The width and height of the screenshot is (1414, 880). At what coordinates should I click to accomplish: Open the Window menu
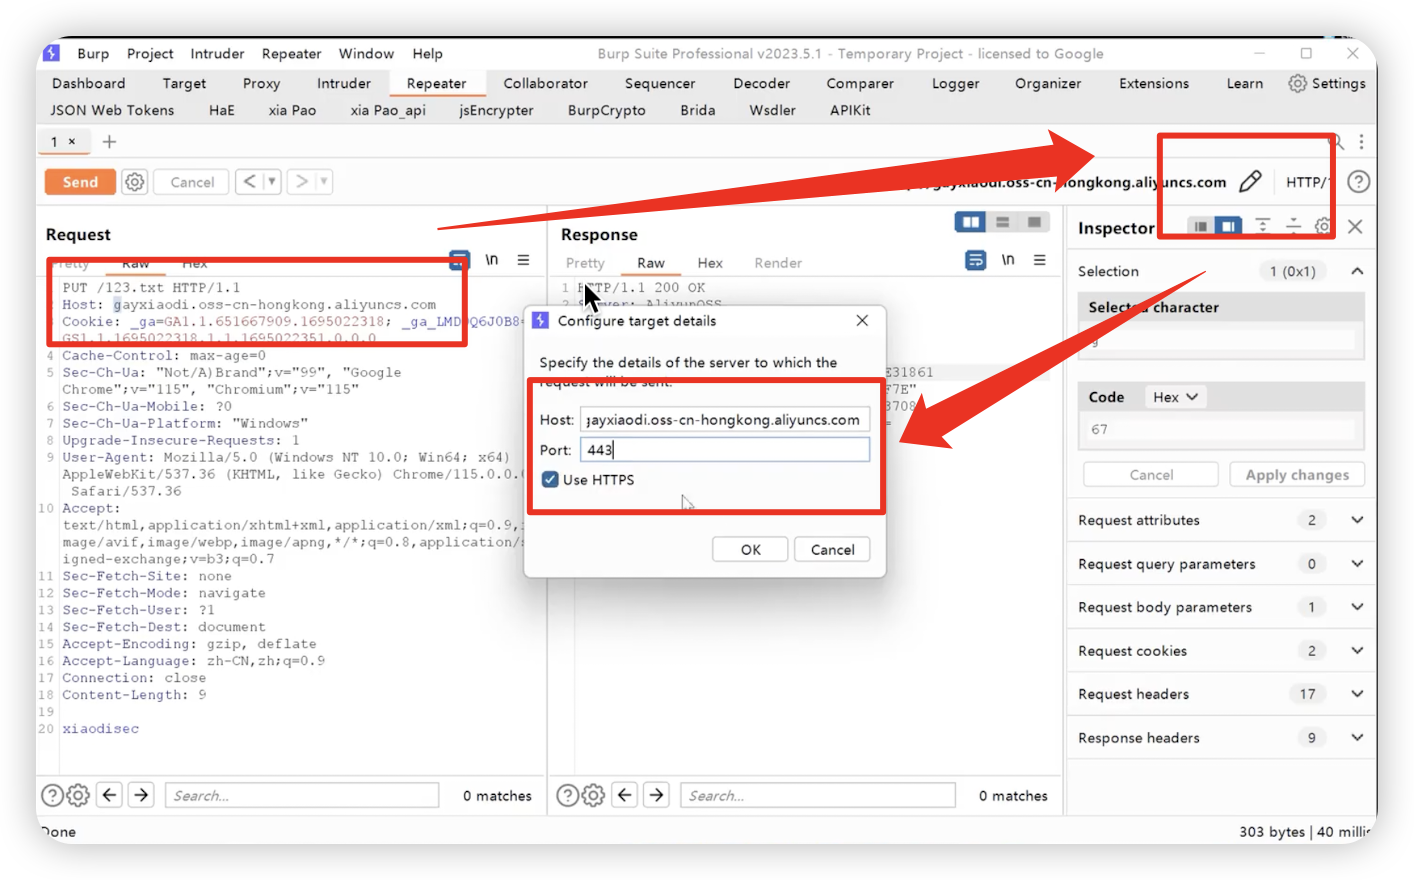pyautogui.click(x=366, y=54)
